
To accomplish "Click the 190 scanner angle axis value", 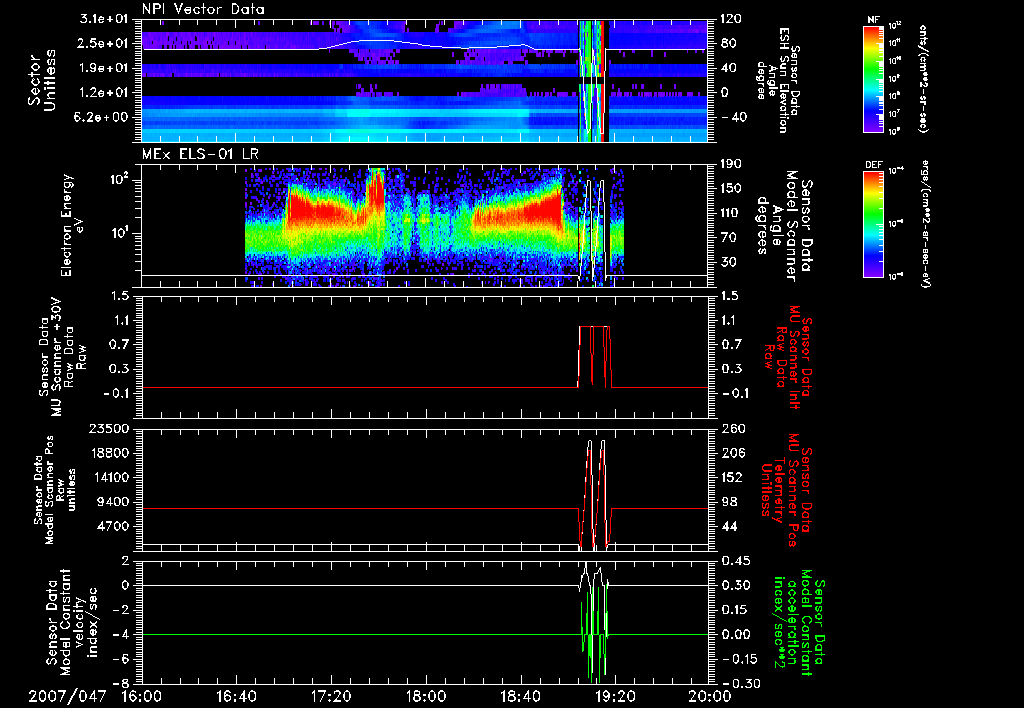I will (731, 164).
